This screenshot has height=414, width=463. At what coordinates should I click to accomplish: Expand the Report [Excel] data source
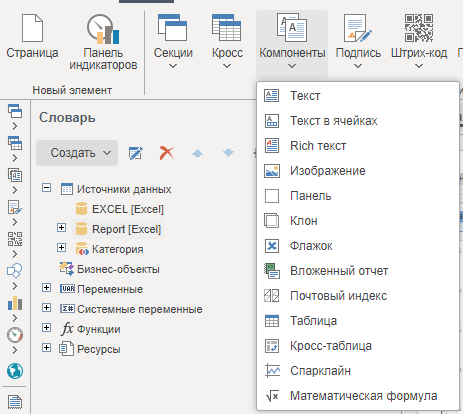[x=61, y=228]
